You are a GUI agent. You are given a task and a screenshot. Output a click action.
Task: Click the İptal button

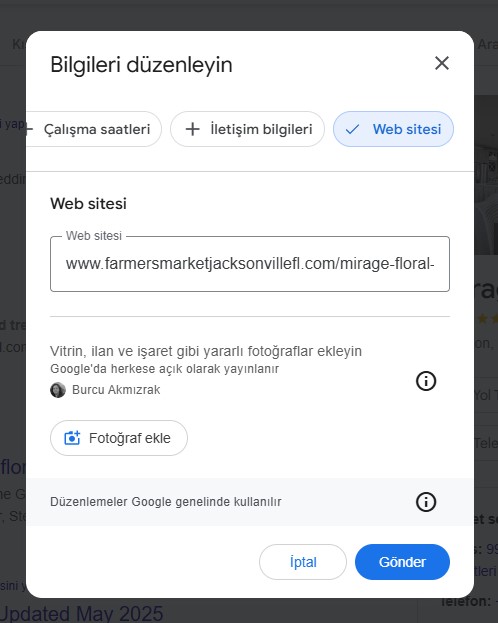[303, 562]
